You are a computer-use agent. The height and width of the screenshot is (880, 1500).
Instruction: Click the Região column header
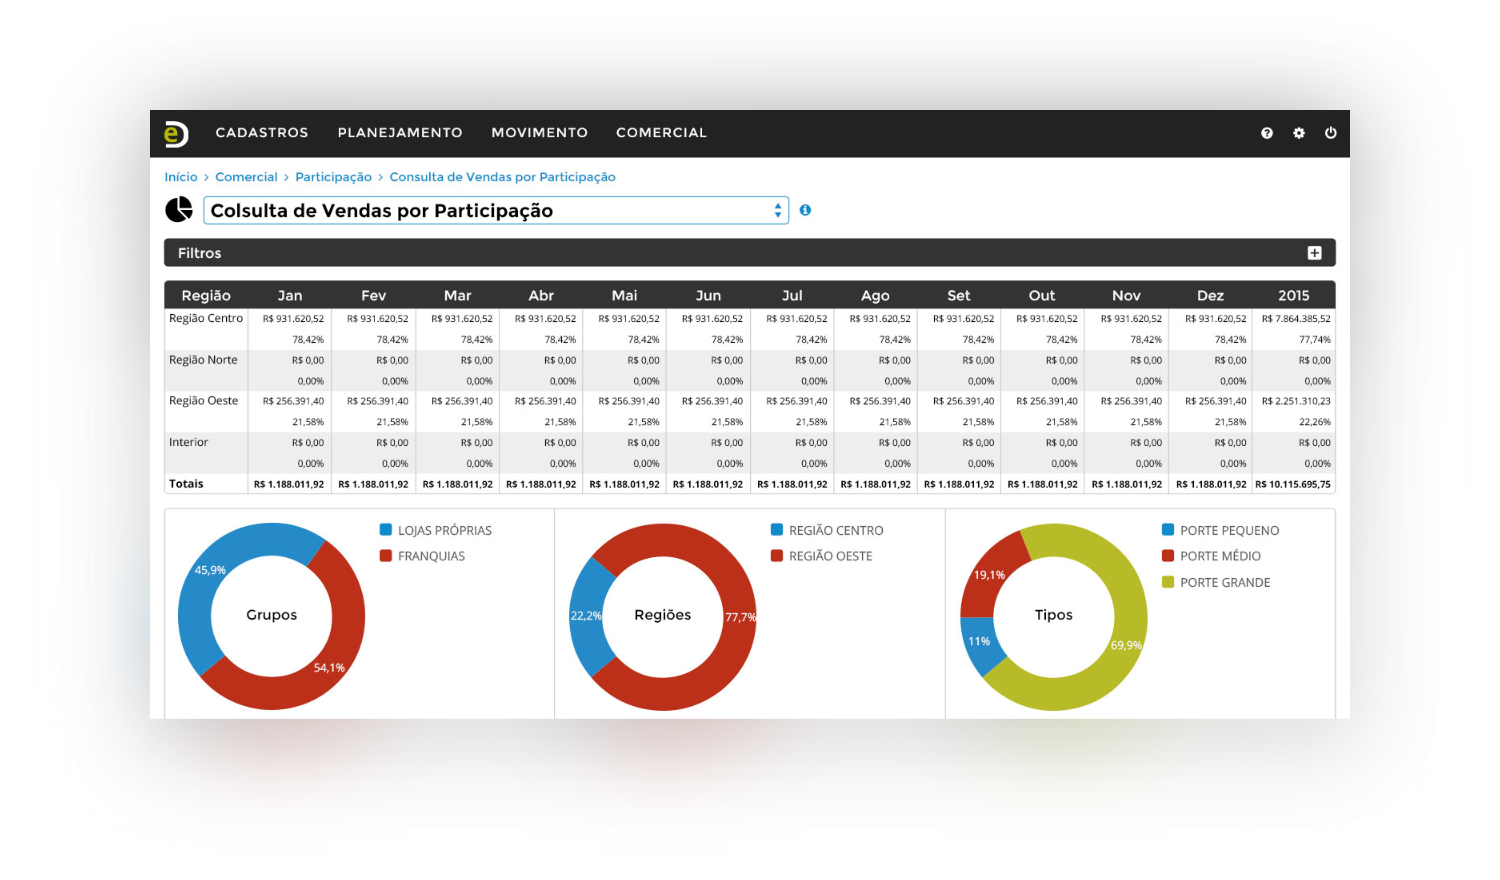click(206, 295)
